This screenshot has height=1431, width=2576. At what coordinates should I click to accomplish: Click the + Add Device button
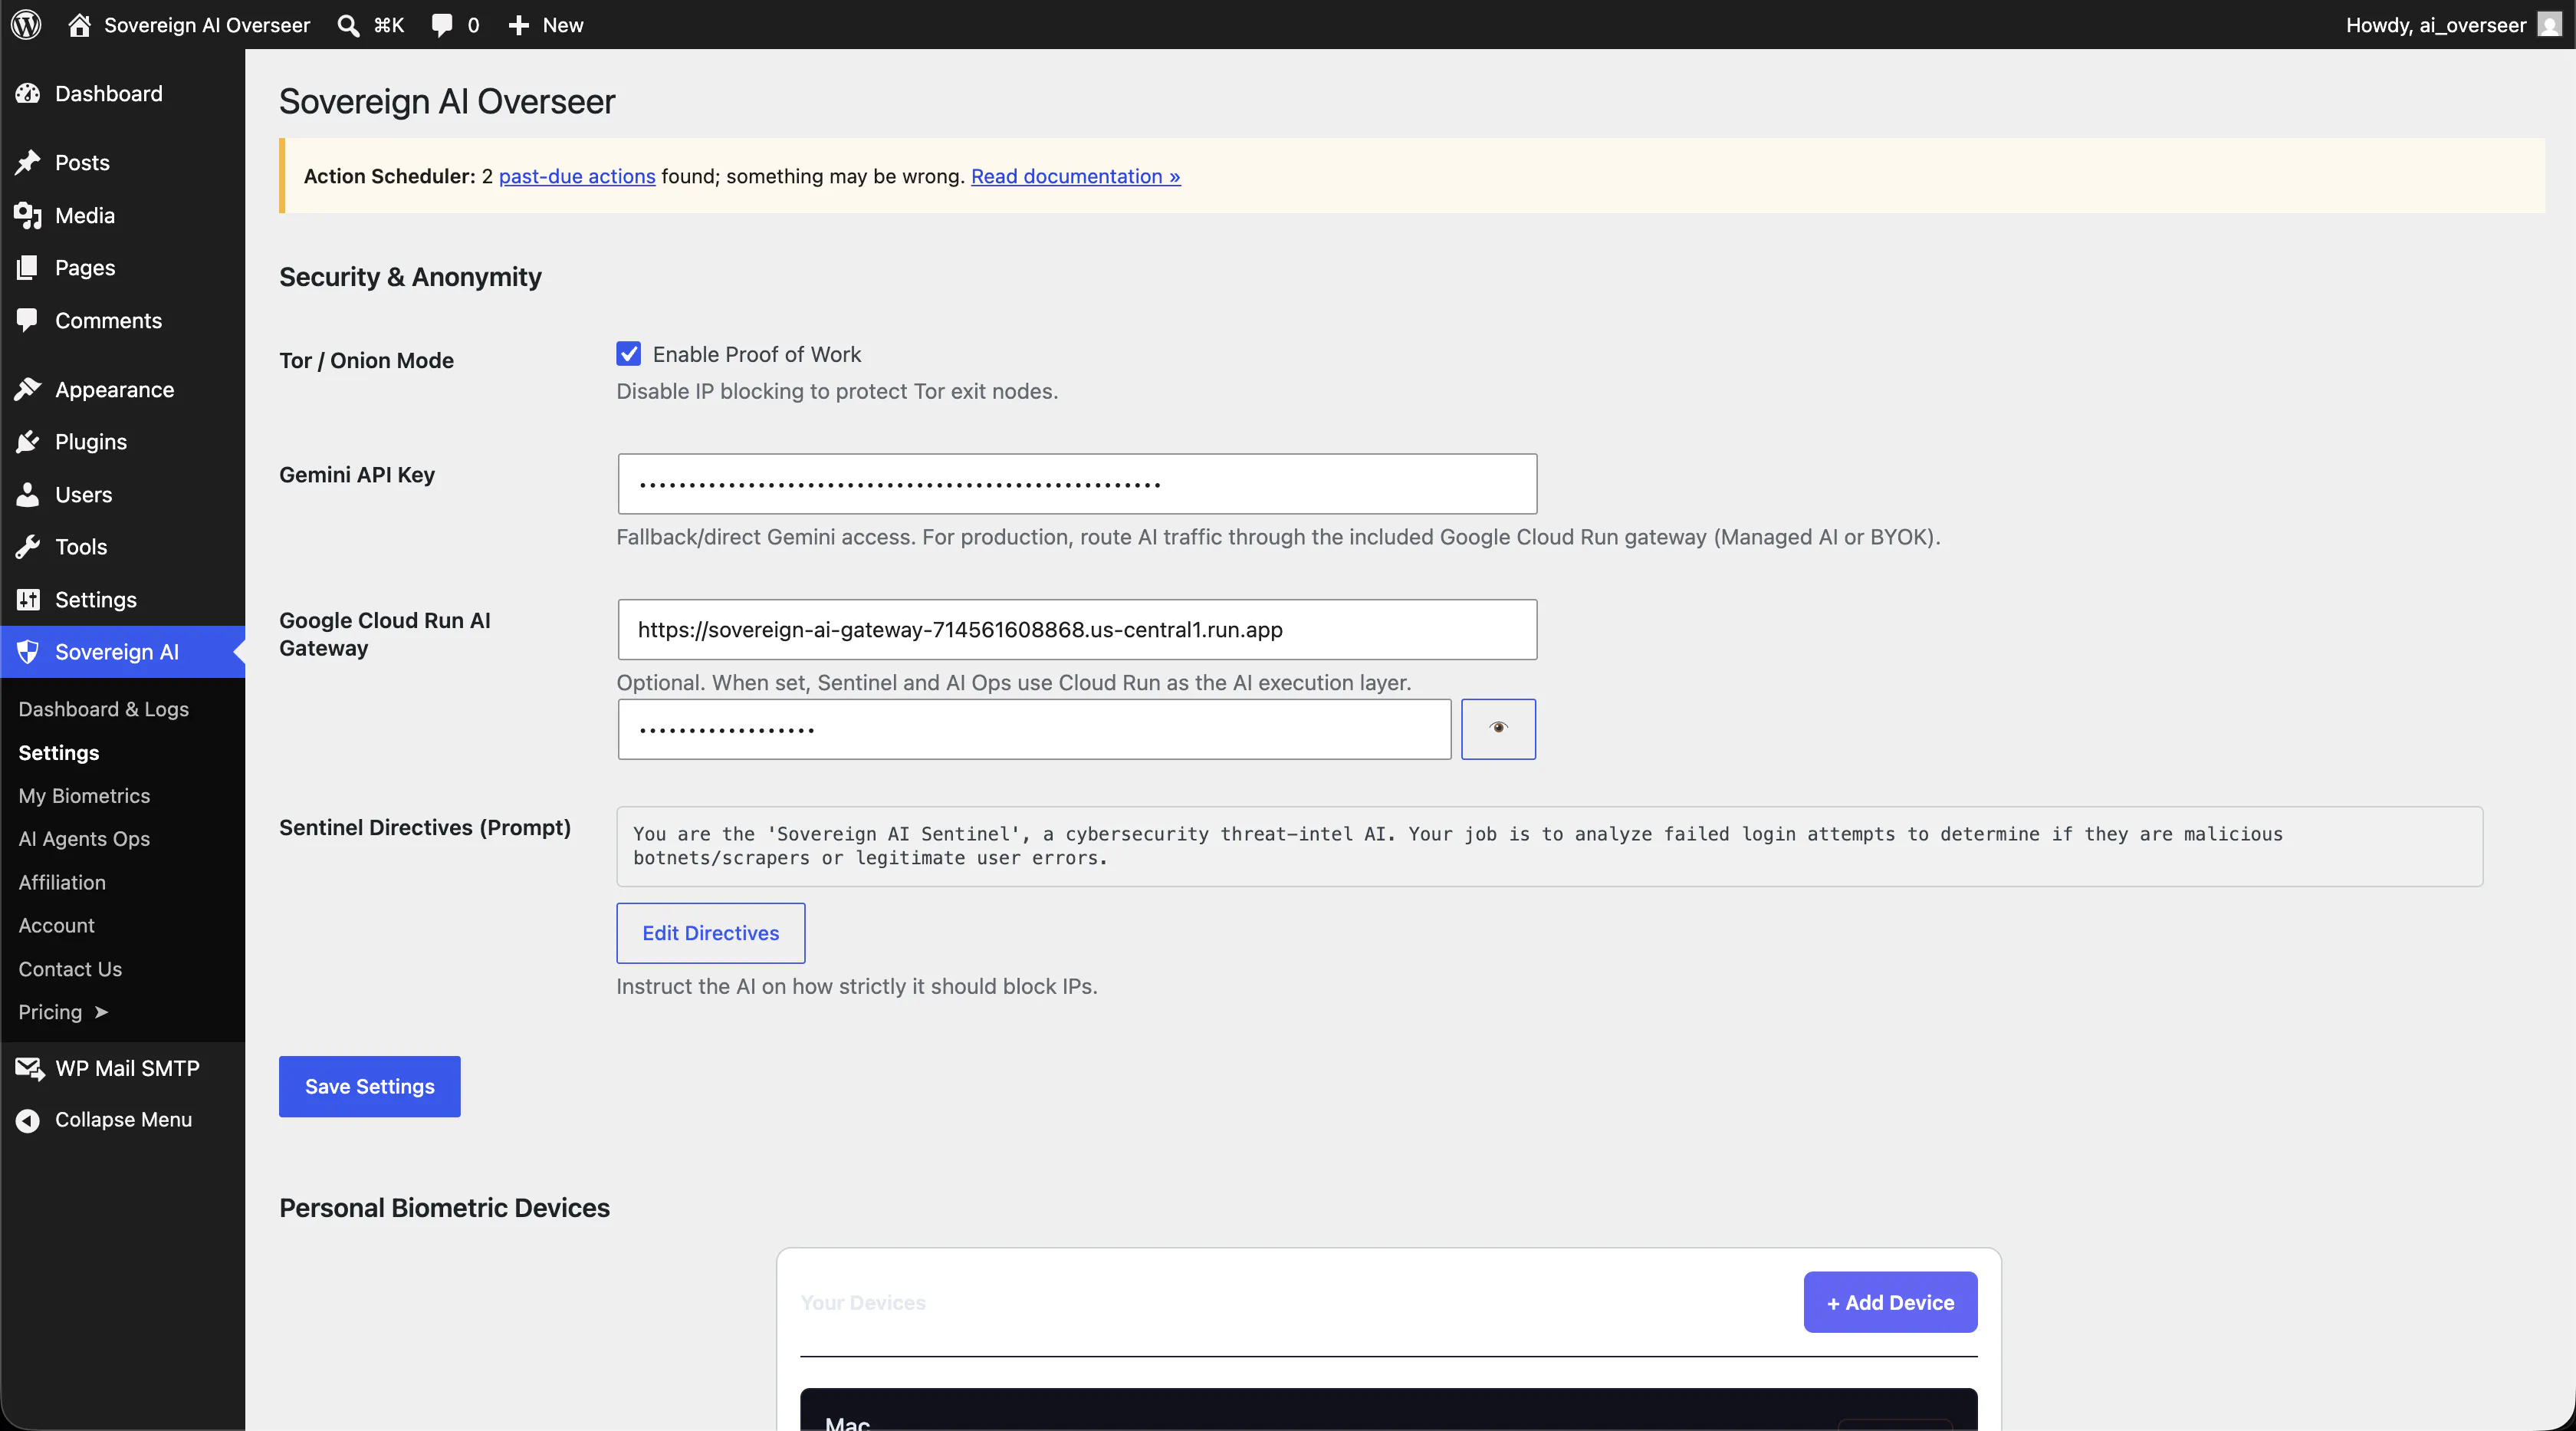[x=1890, y=1302]
